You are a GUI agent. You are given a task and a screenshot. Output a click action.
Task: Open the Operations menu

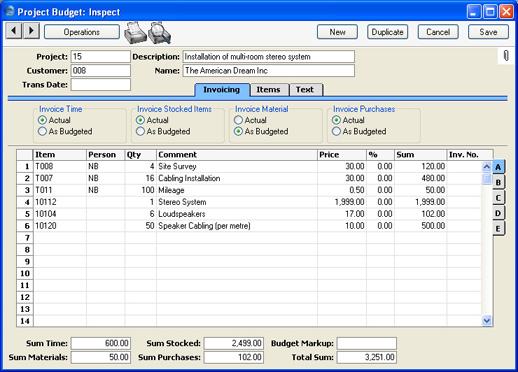point(82,32)
